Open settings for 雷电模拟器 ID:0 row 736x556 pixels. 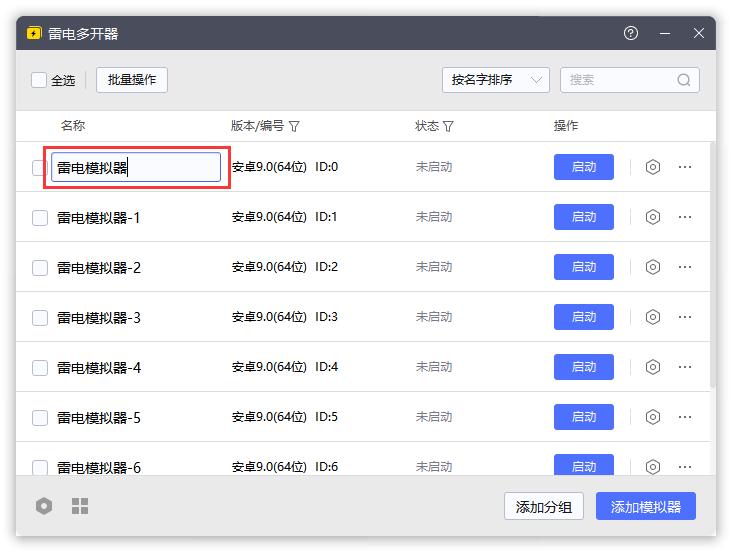[652, 167]
